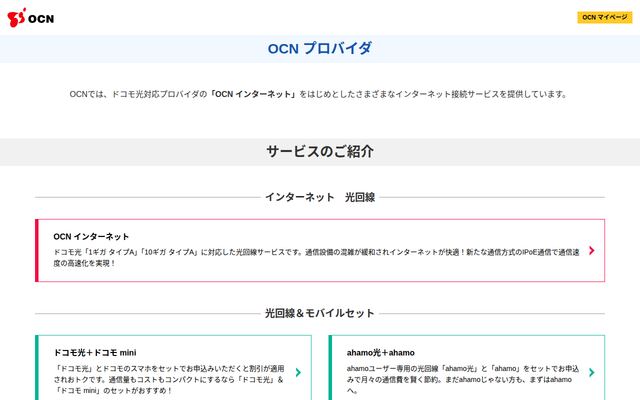The width and height of the screenshot is (640, 400).
Task: Open the OCN インターネット service card
Action: pos(320,250)
